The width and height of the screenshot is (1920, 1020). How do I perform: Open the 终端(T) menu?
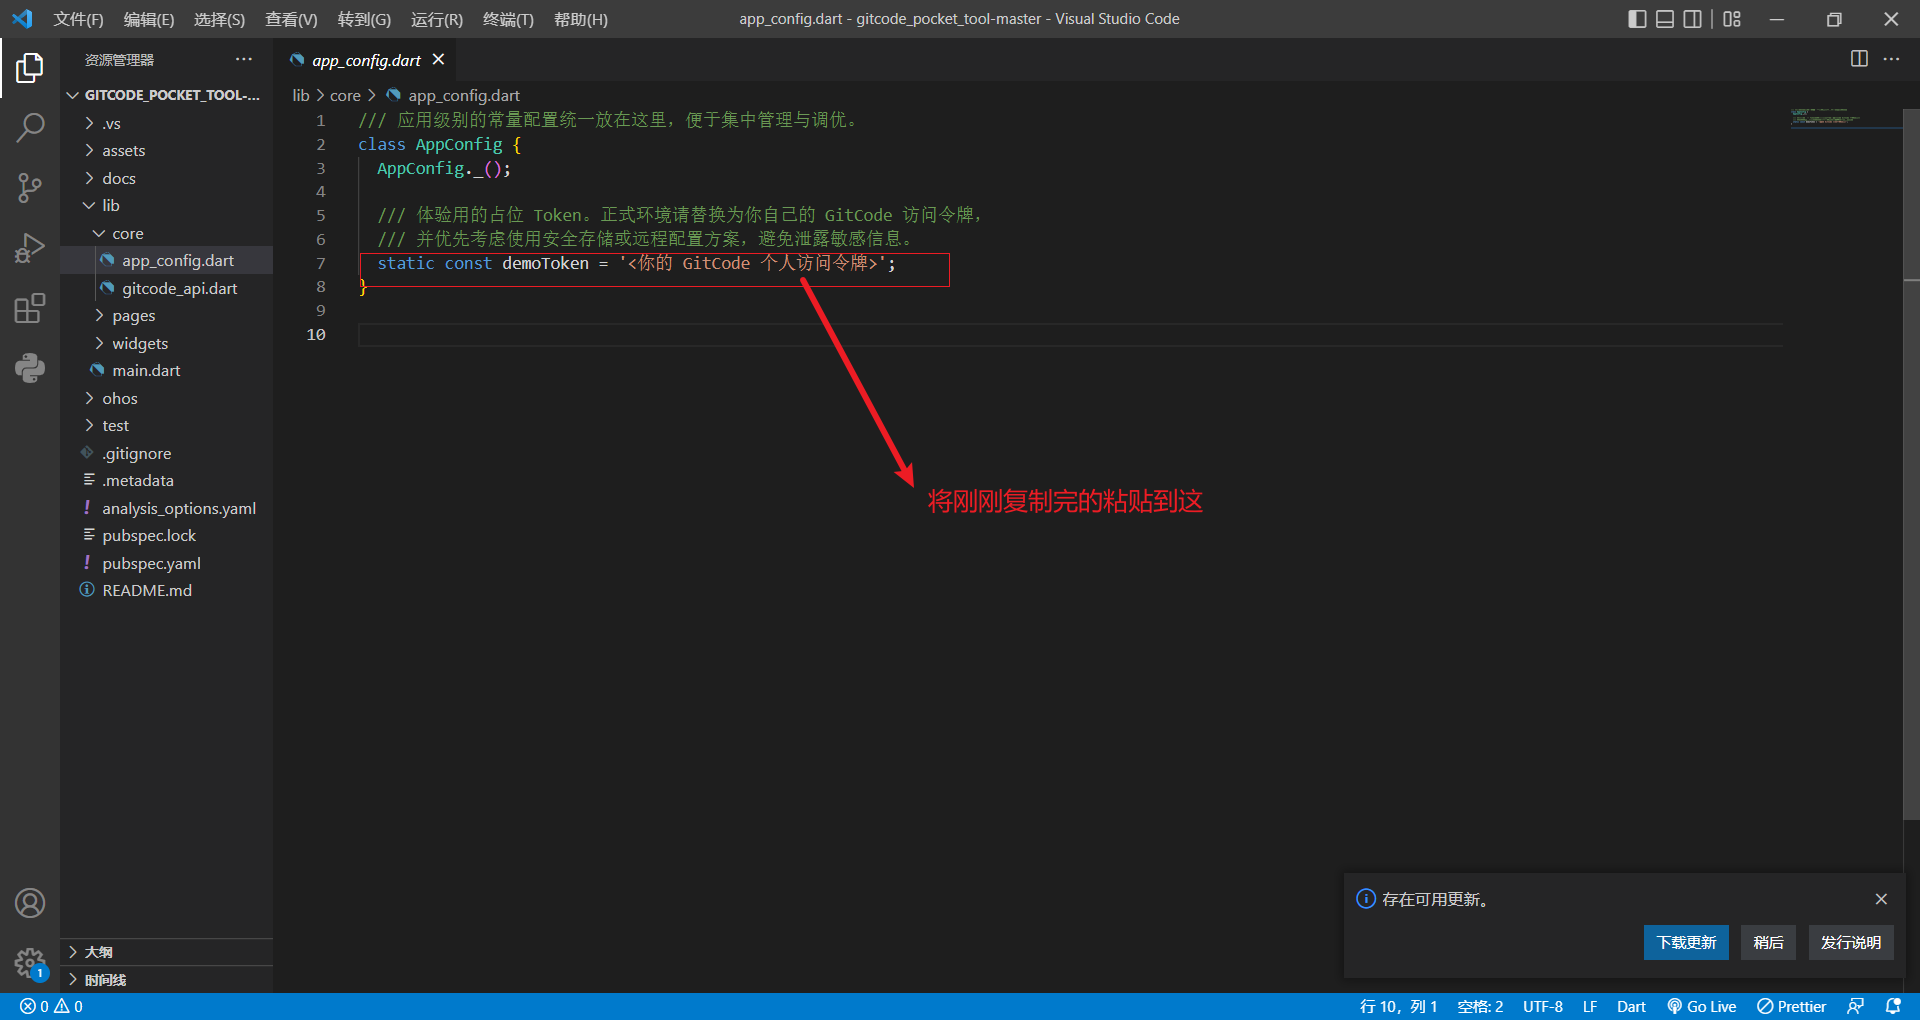pyautogui.click(x=507, y=19)
